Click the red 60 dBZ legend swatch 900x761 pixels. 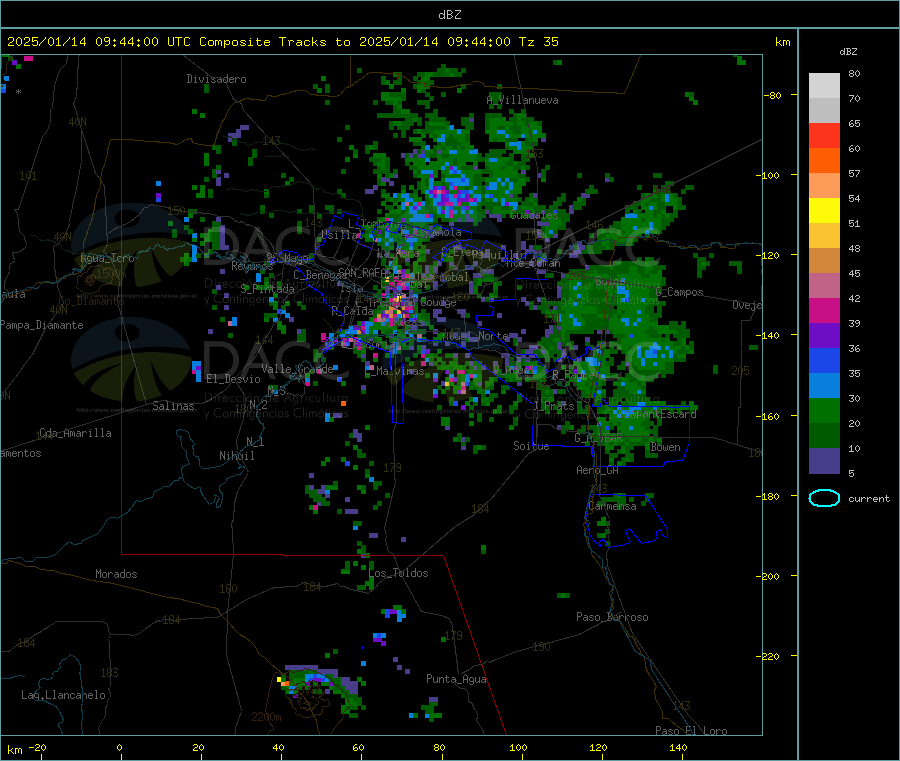(x=824, y=135)
